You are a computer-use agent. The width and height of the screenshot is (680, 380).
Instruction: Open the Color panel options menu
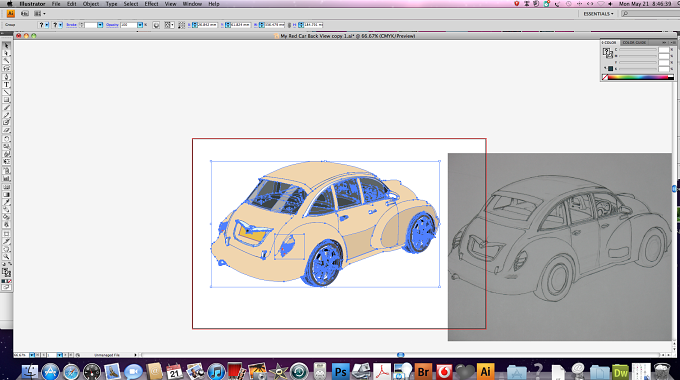[673, 43]
